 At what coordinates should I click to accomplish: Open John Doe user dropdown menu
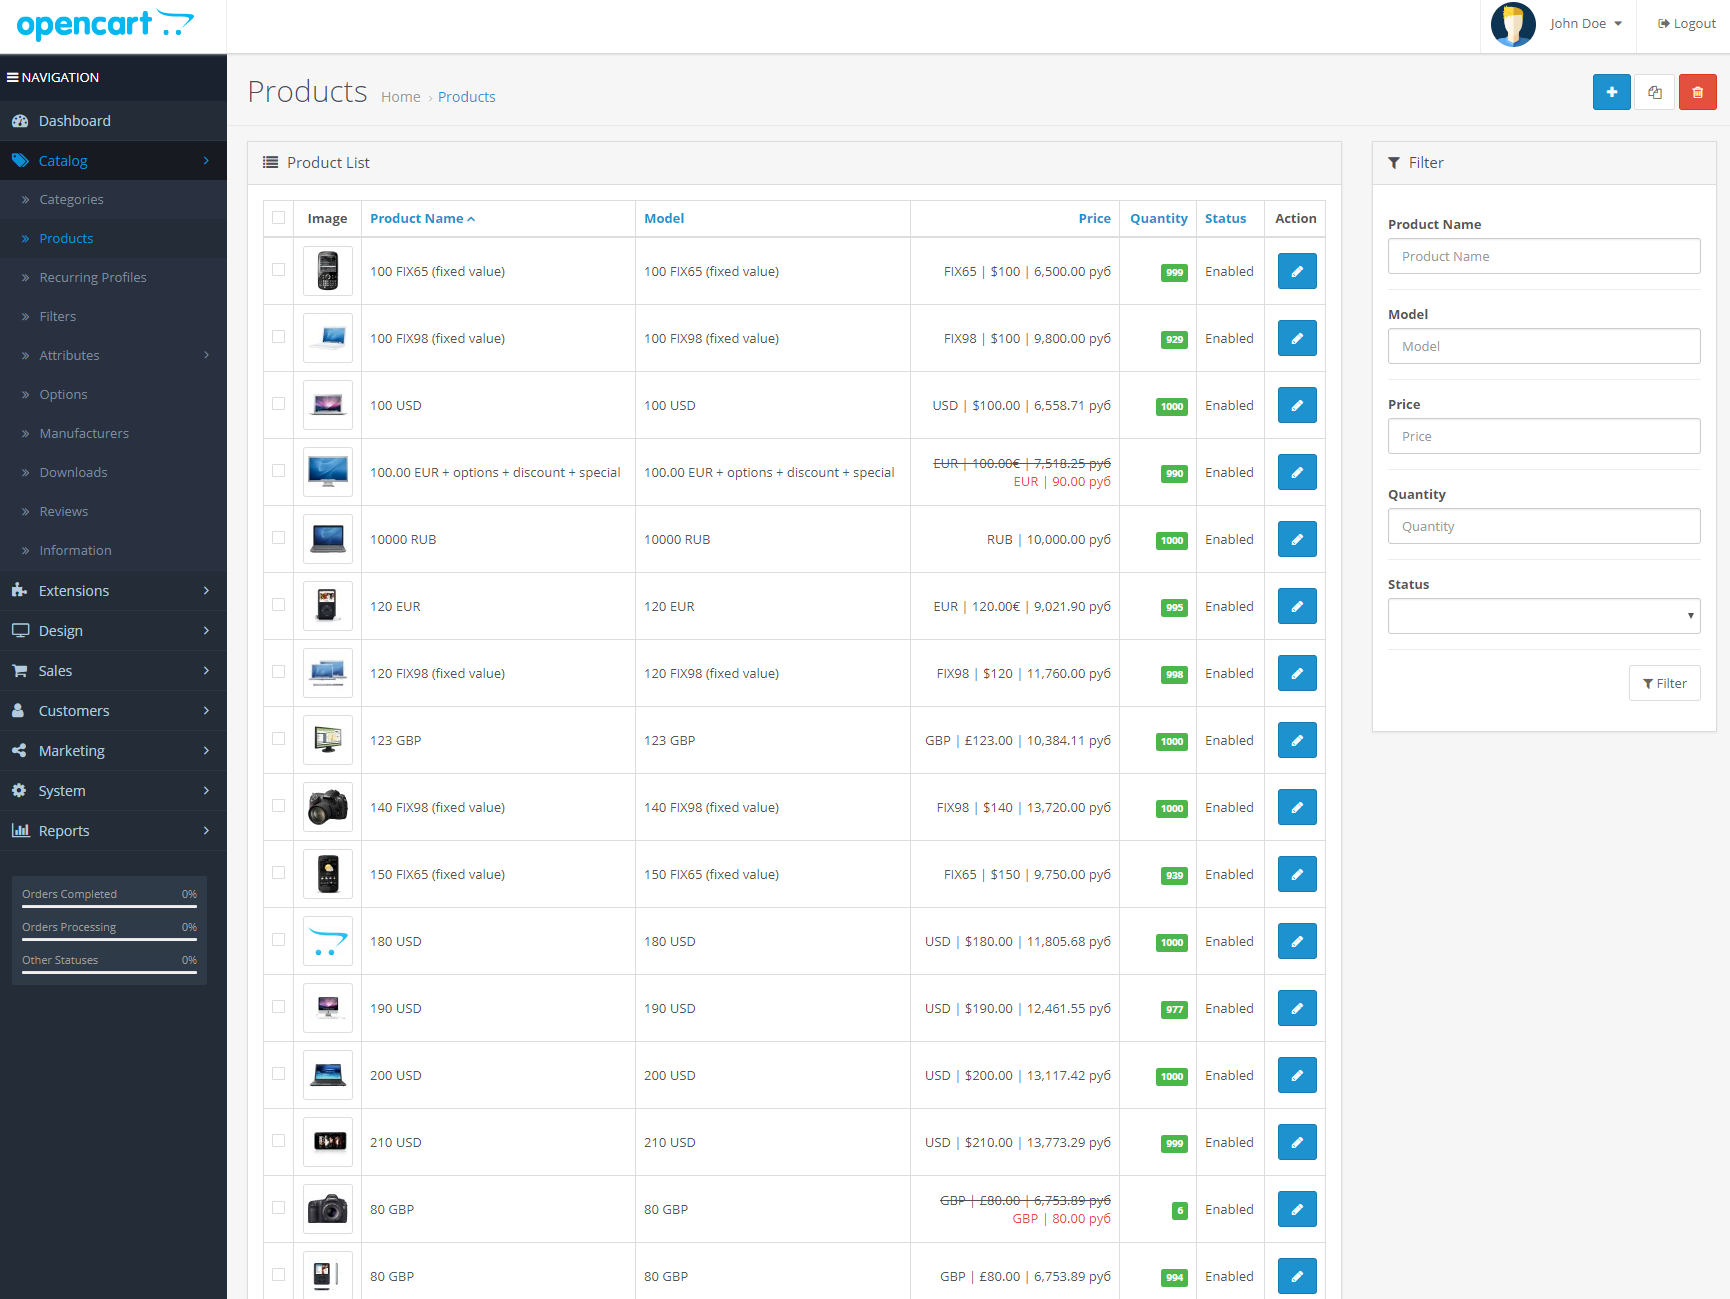(x=1585, y=24)
